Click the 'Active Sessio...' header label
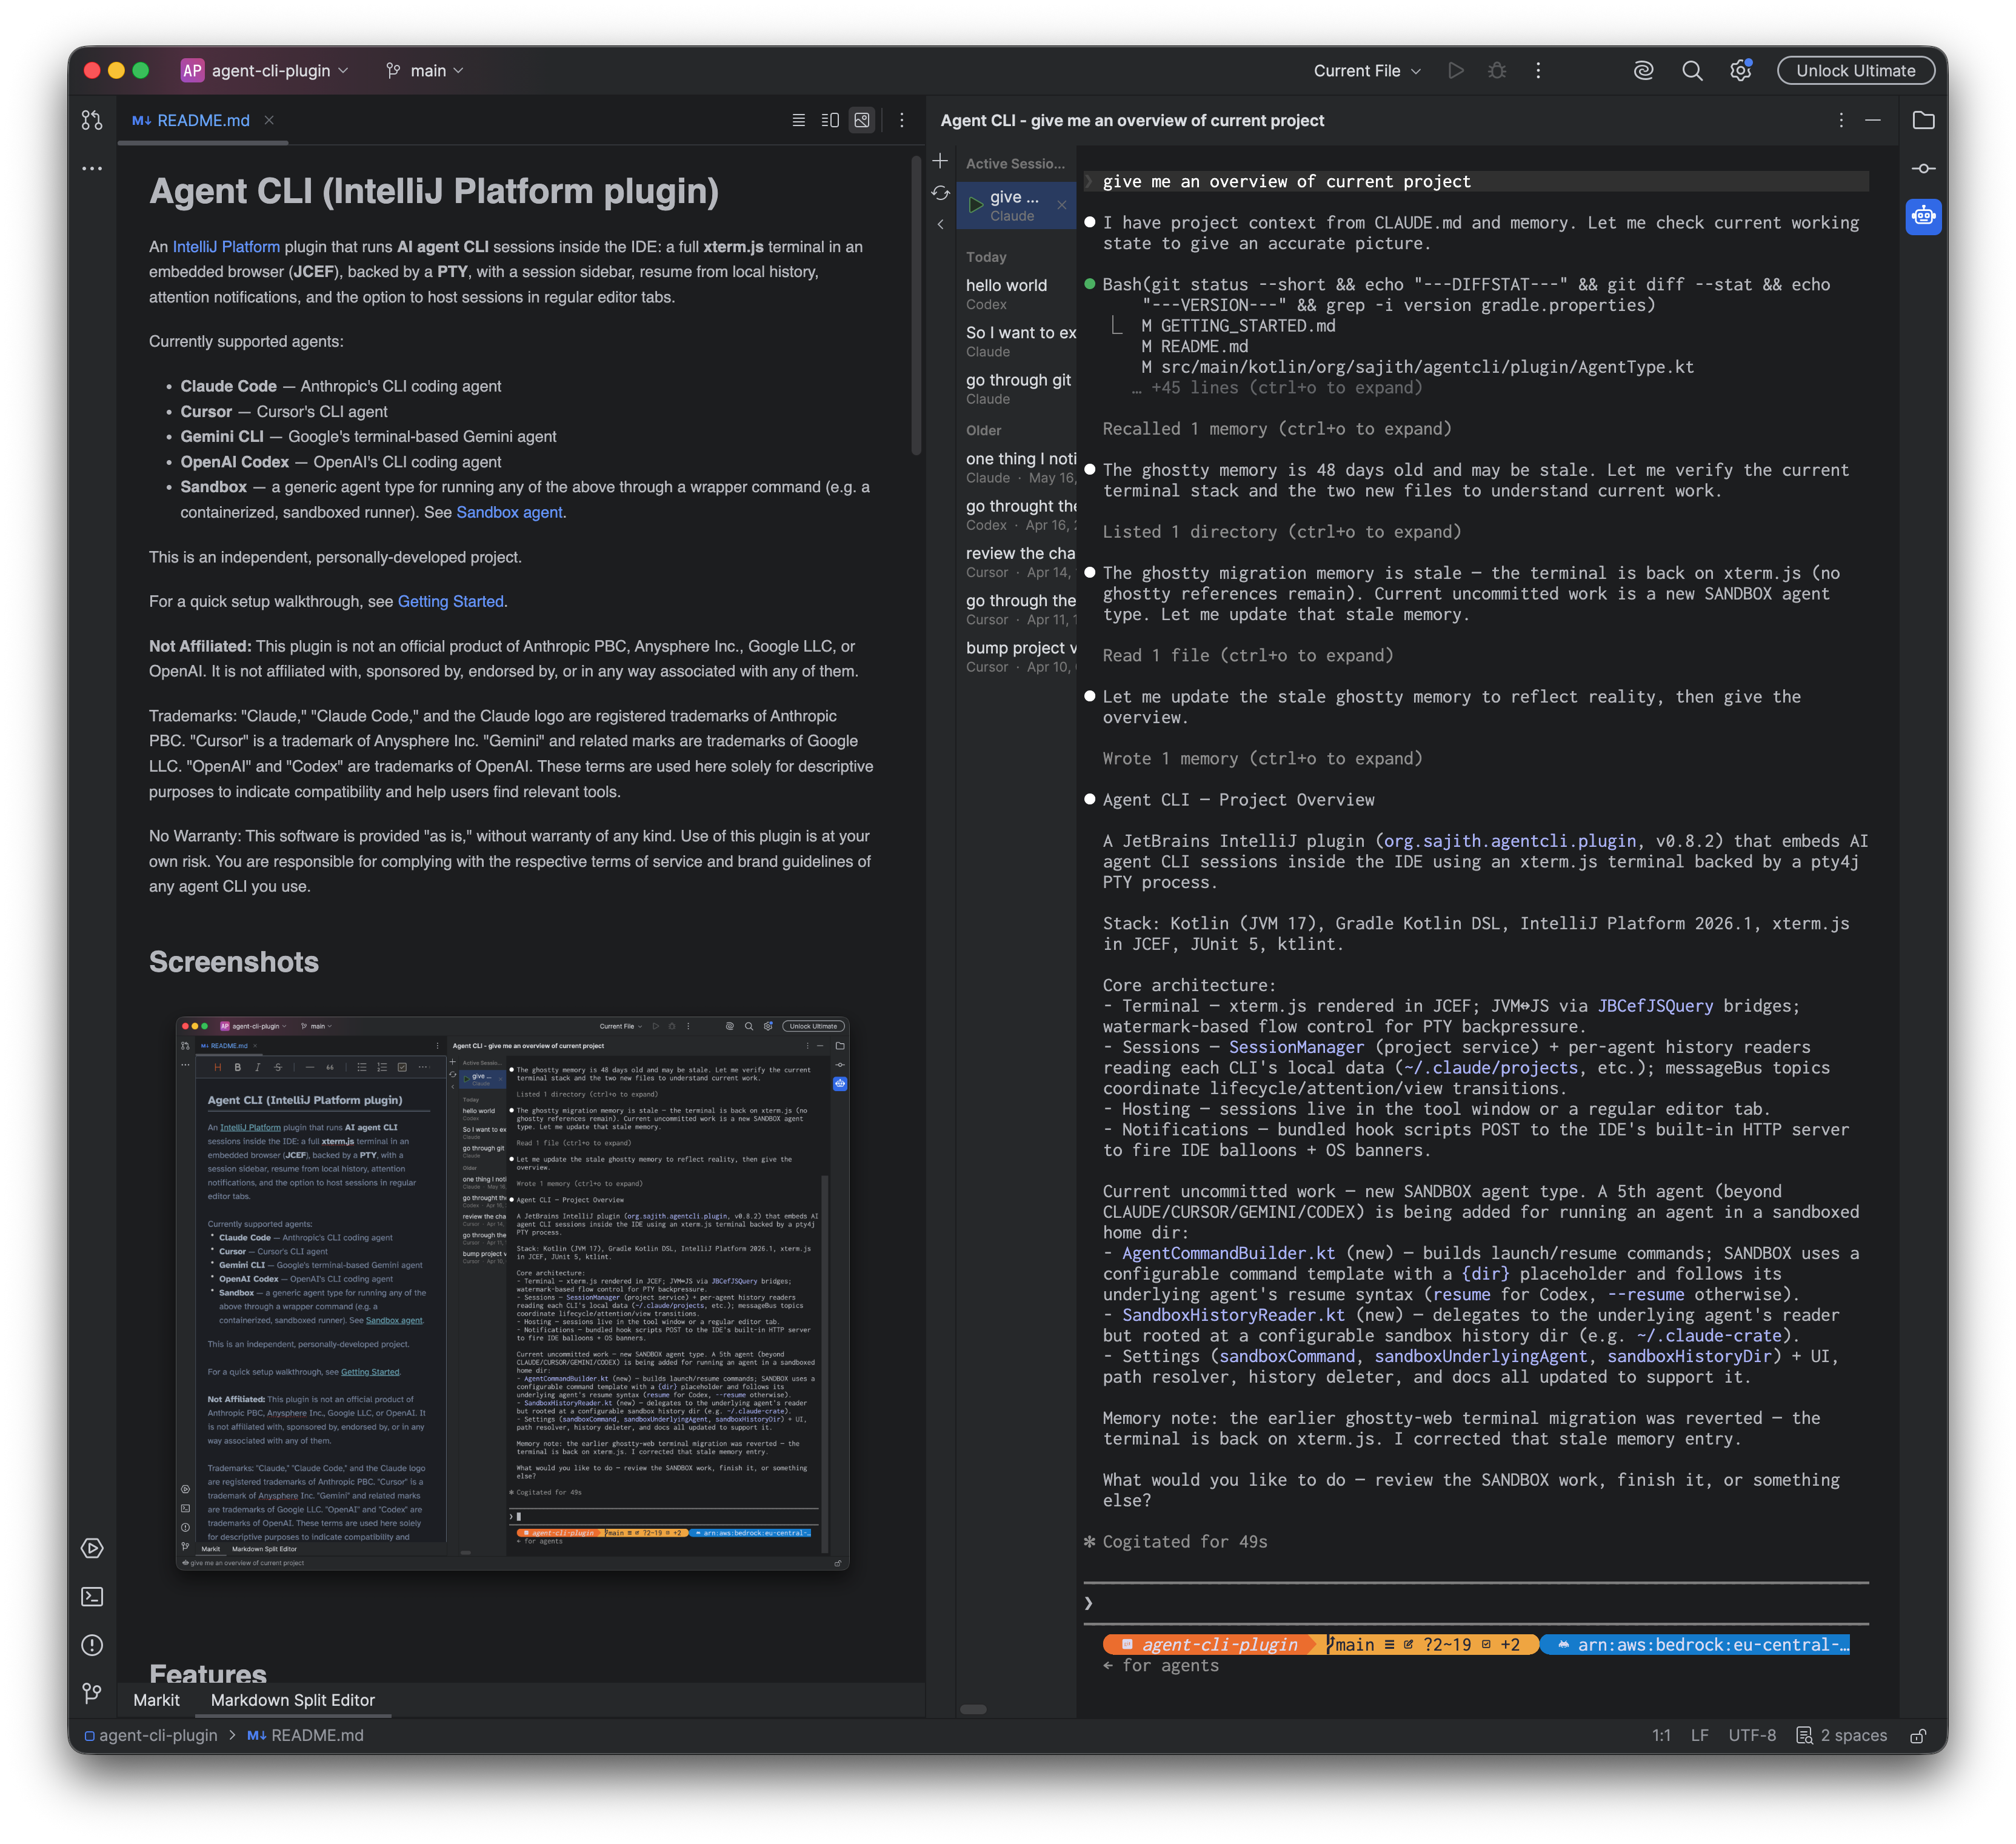 (1015, 163)
